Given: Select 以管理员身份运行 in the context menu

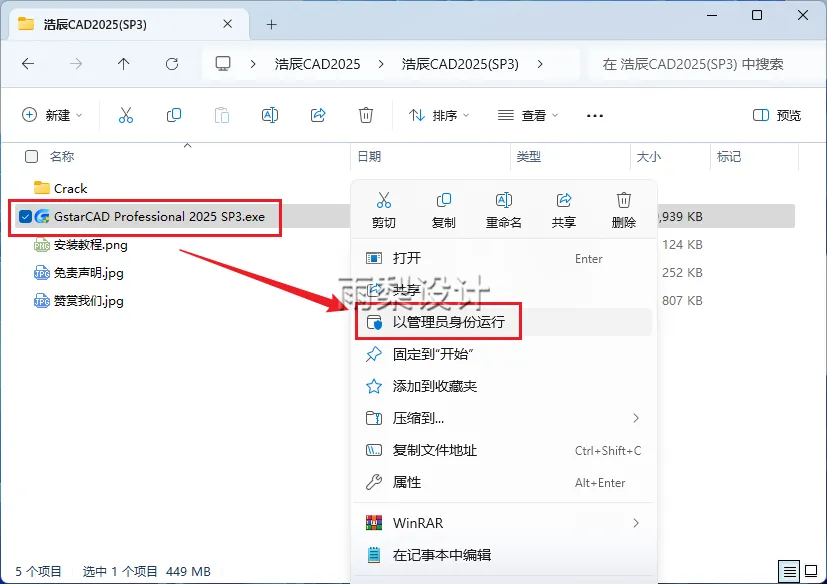Looking at the screenshot, I should (x=504, y=322).
